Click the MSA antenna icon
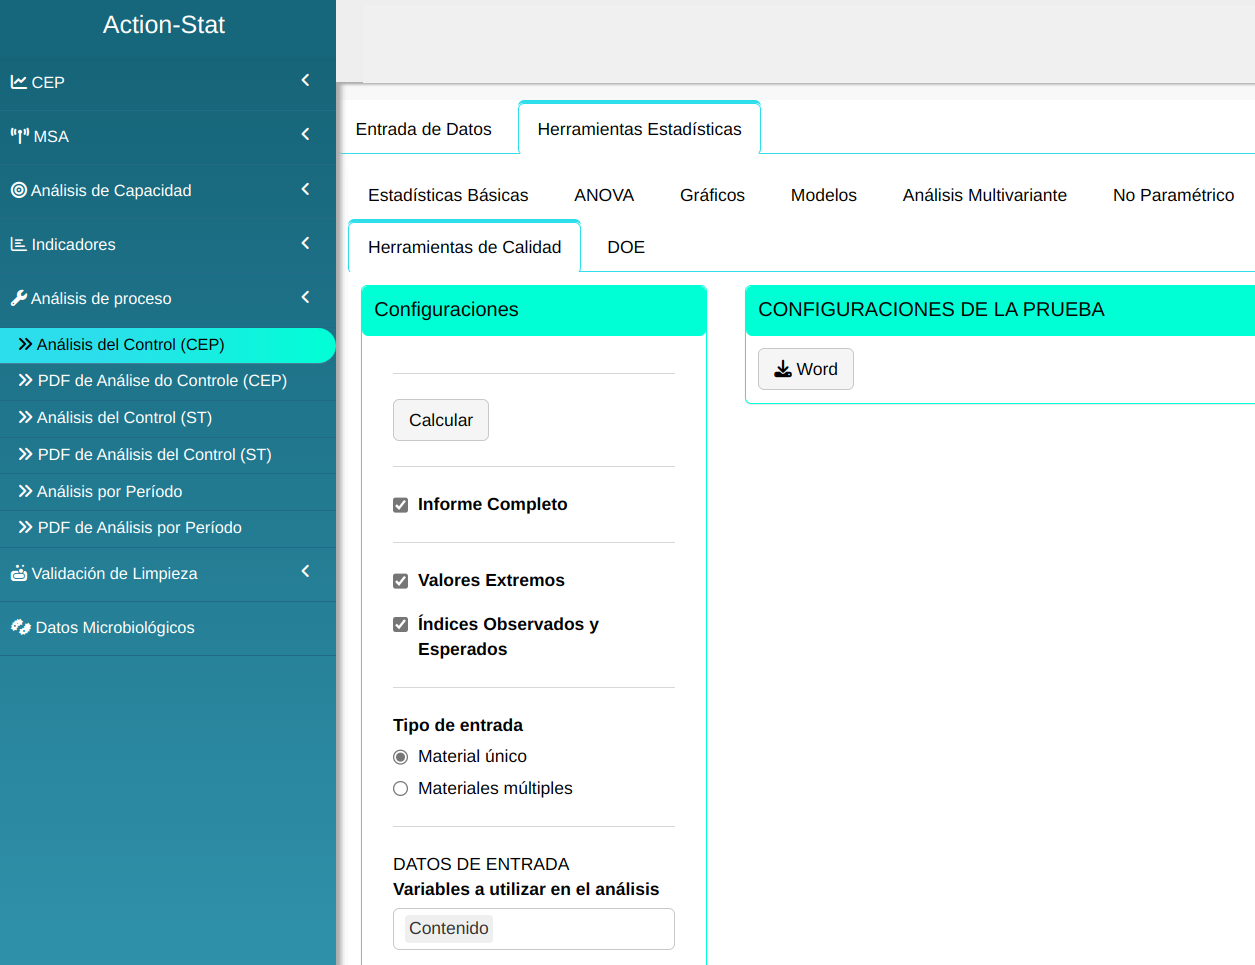Screen dimensions: 1255x965 [20, 136]
